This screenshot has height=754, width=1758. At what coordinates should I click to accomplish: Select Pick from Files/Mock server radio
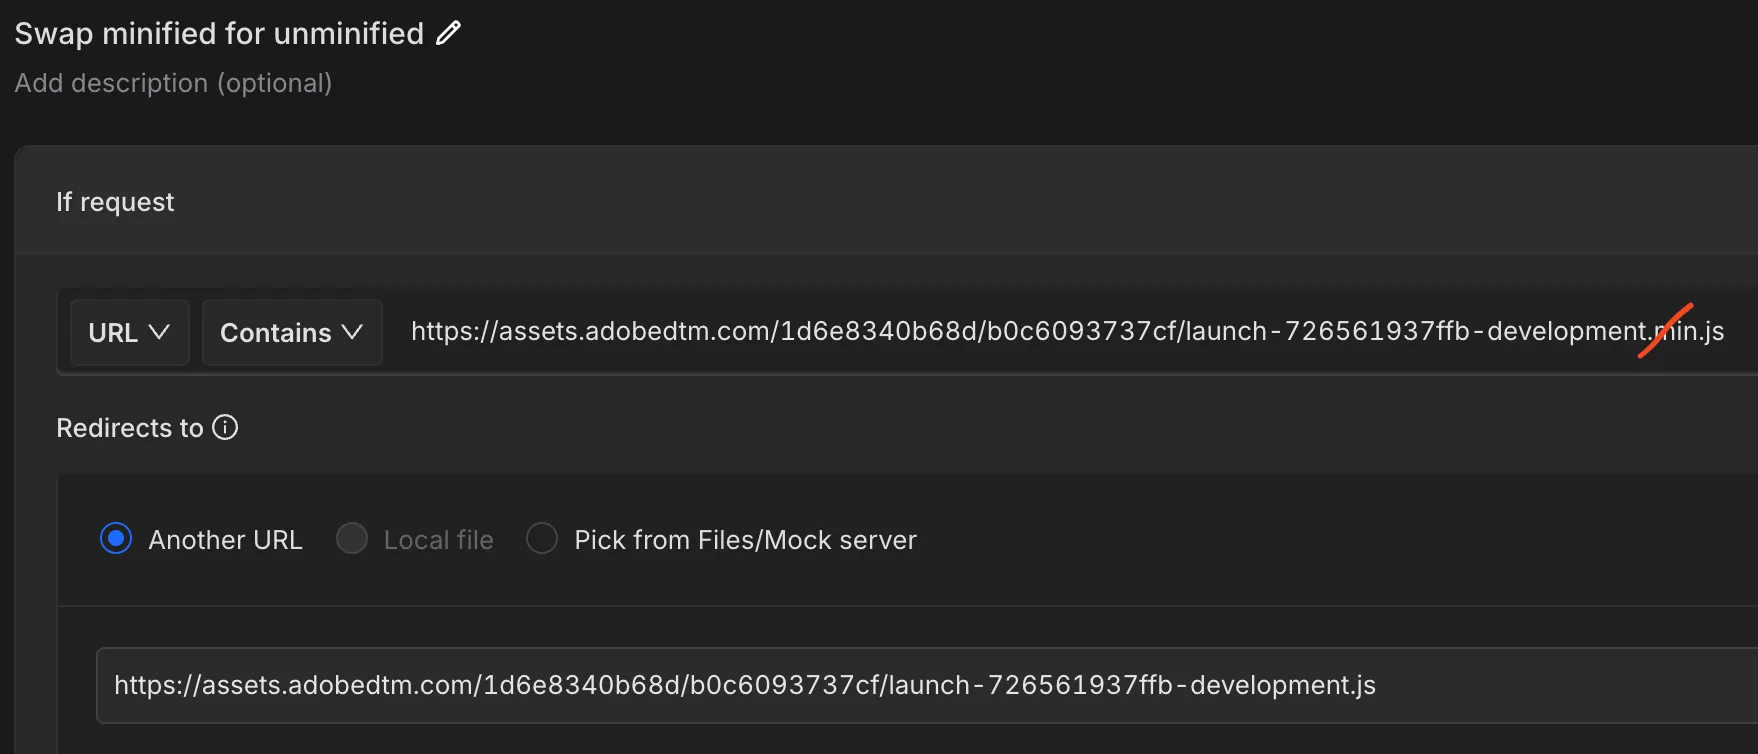coord(542,539)
